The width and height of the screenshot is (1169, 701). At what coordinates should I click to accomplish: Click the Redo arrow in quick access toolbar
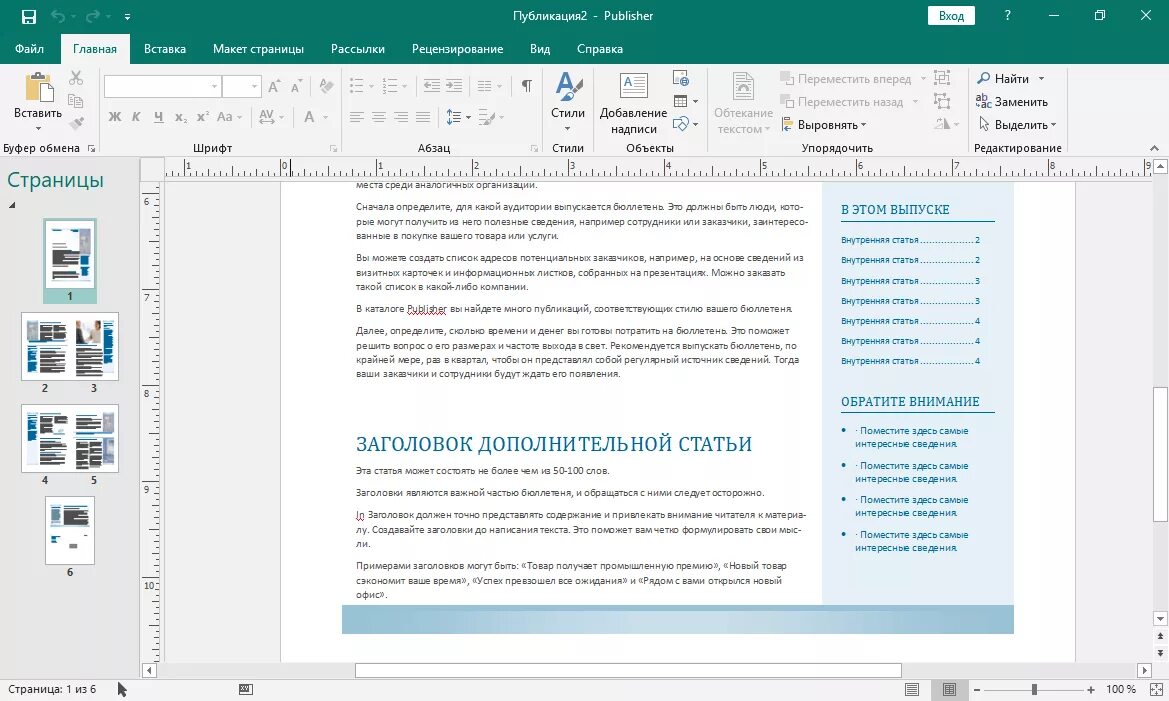click(92, 16)
